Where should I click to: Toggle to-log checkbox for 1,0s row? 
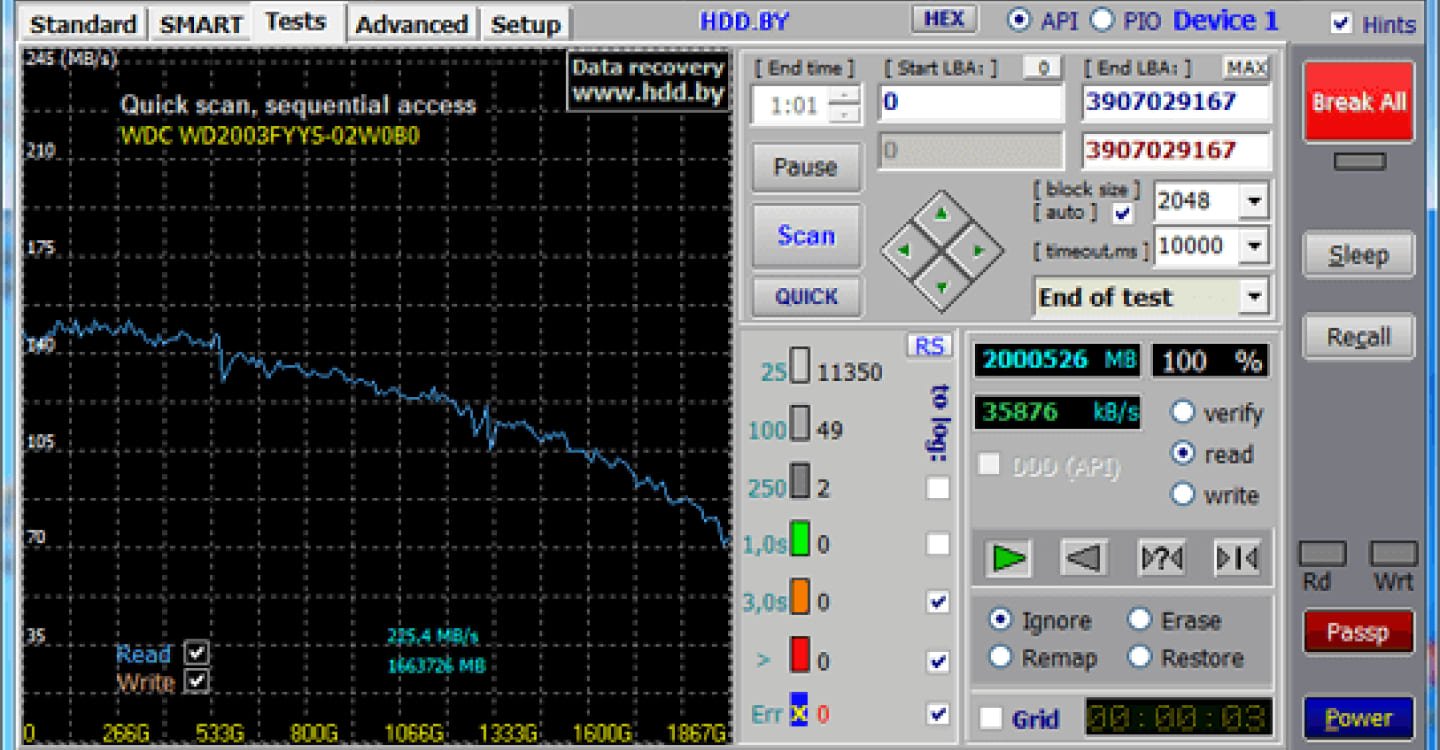[x=938, y=544]
